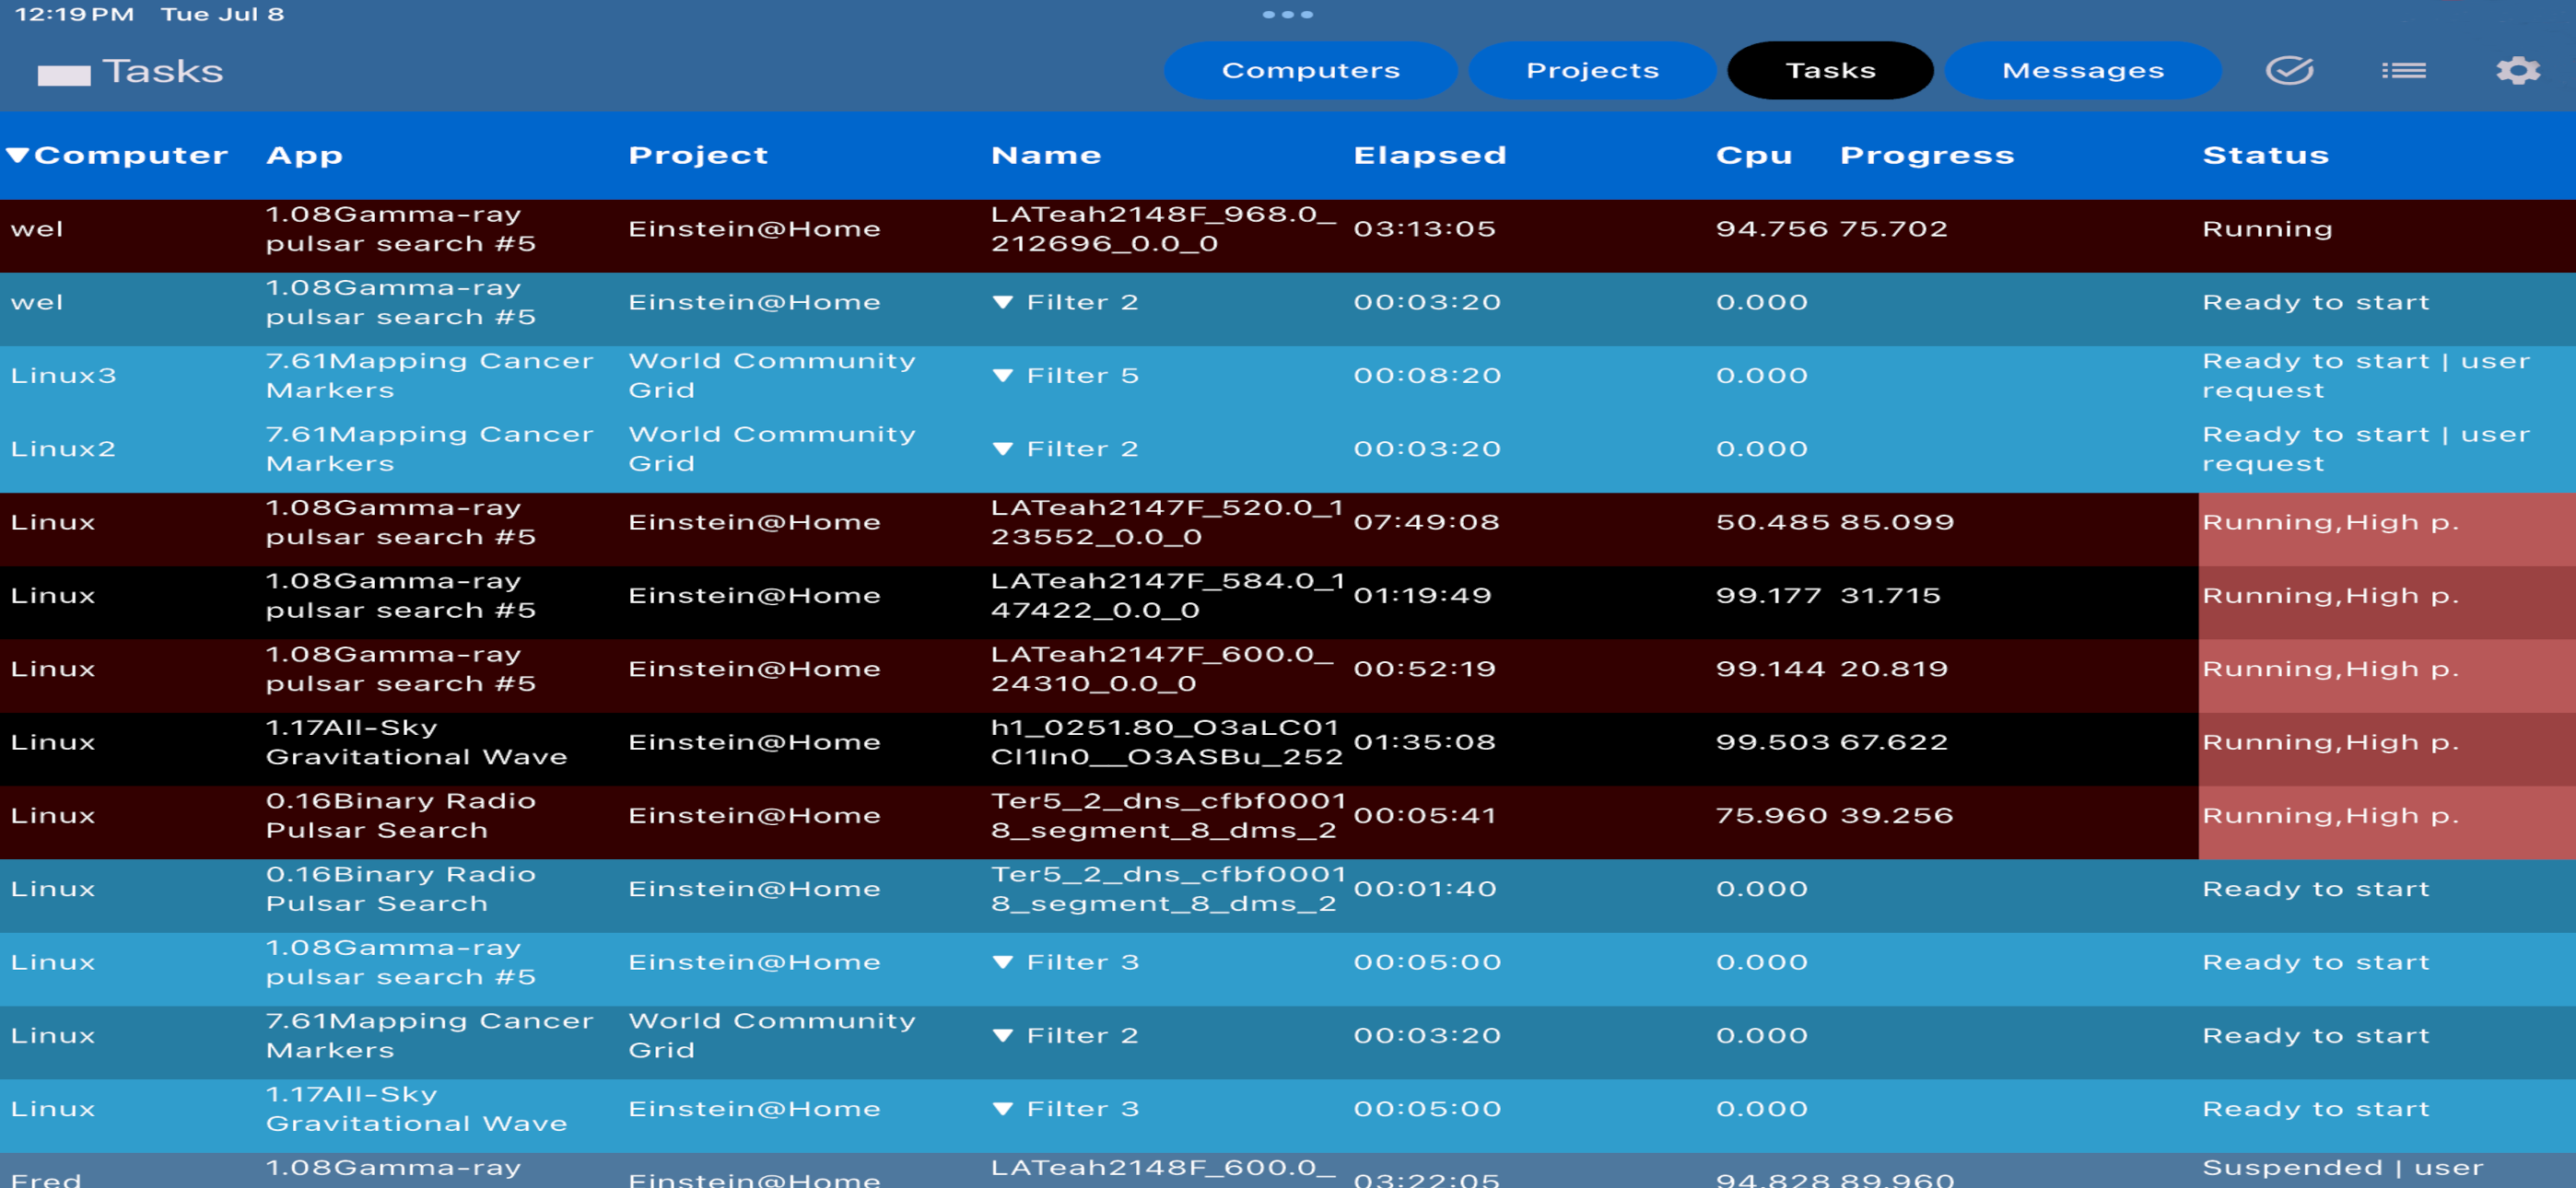This screenshot has height=1188, width=2576.
Task: Click 1.17All-Sky Gravitational Wave in running row
Action: tap(416, 742)
